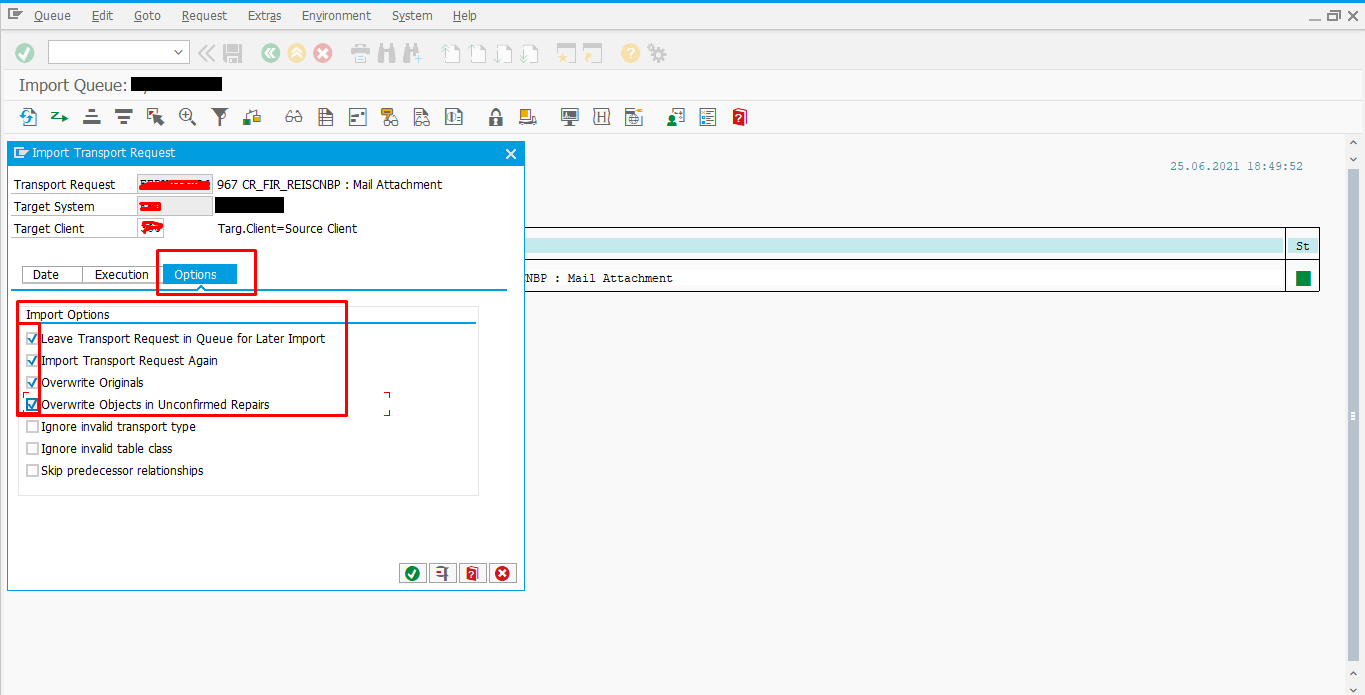The image size is (1365, 695).
Task: Toggle the Import Transport Request Again checkbox
Action: 32,361
